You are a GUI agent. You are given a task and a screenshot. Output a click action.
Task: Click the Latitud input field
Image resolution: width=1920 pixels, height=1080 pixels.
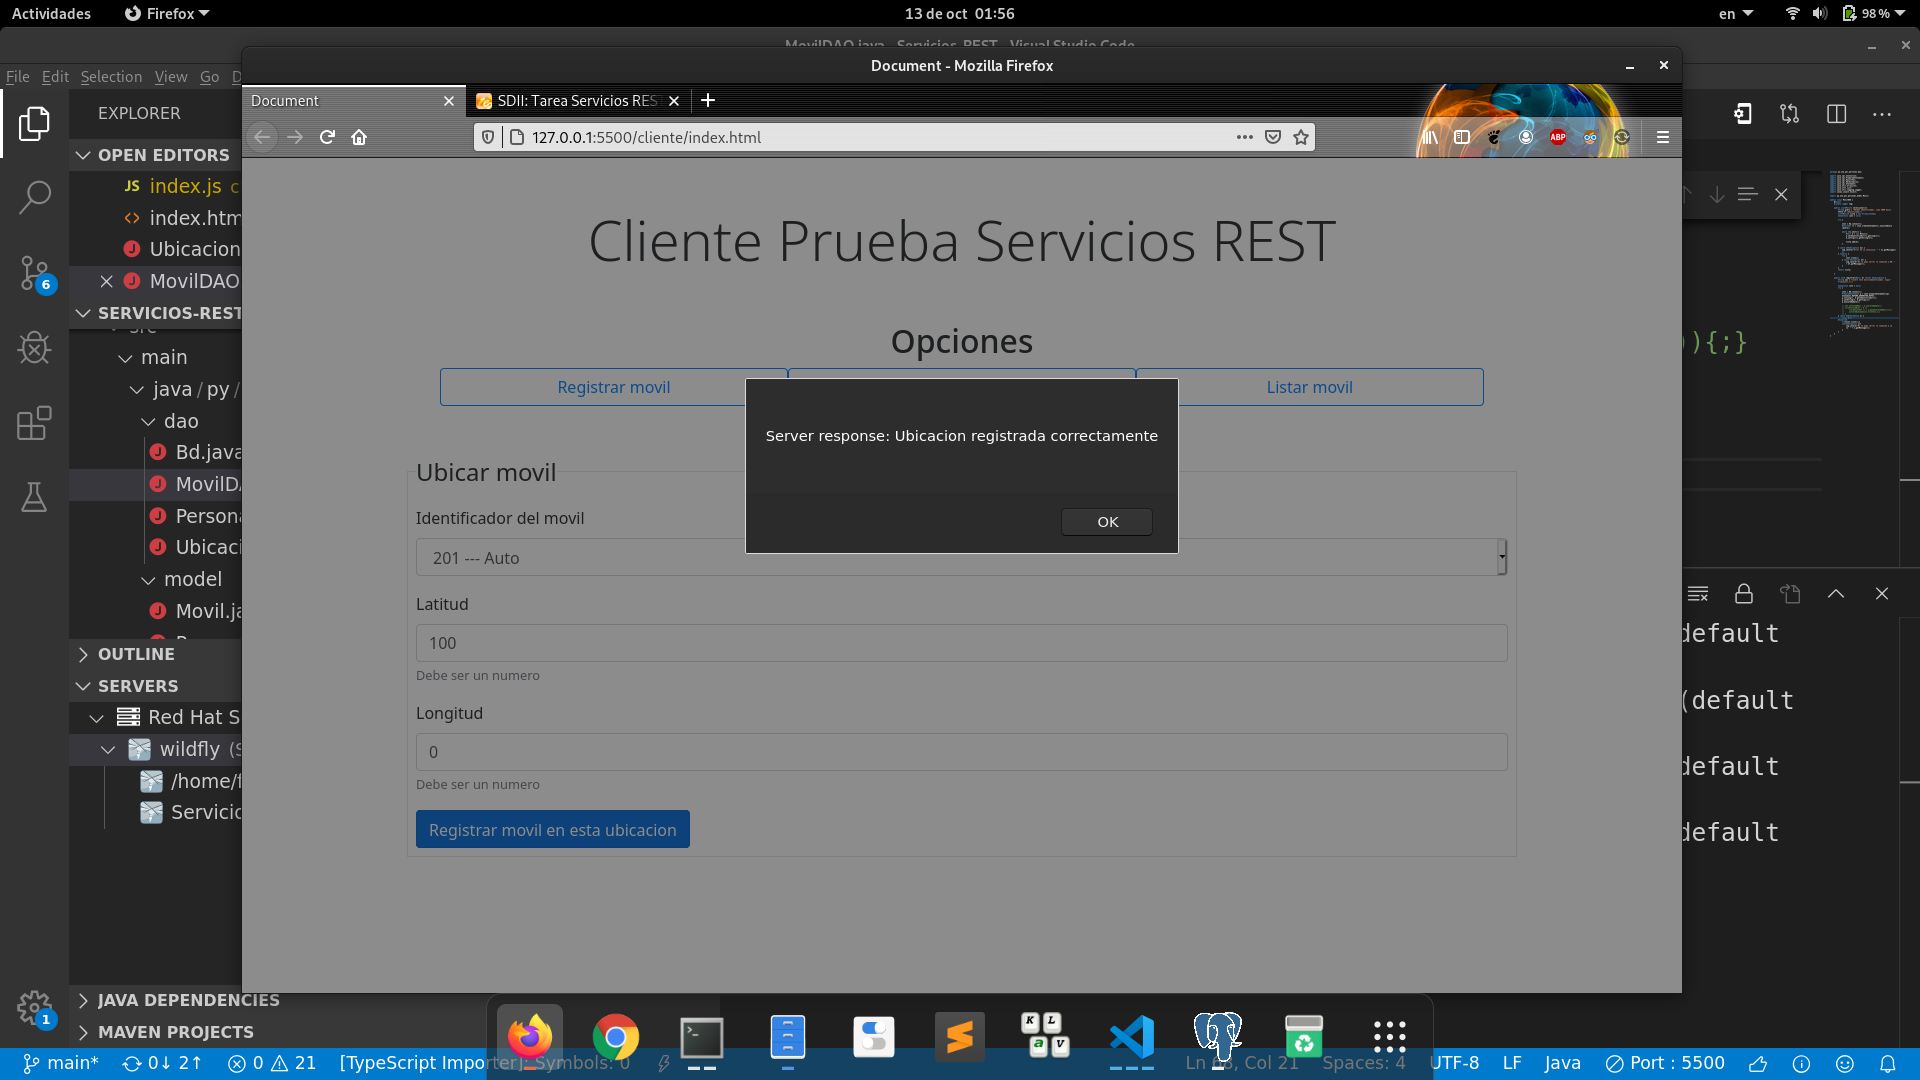961,643
